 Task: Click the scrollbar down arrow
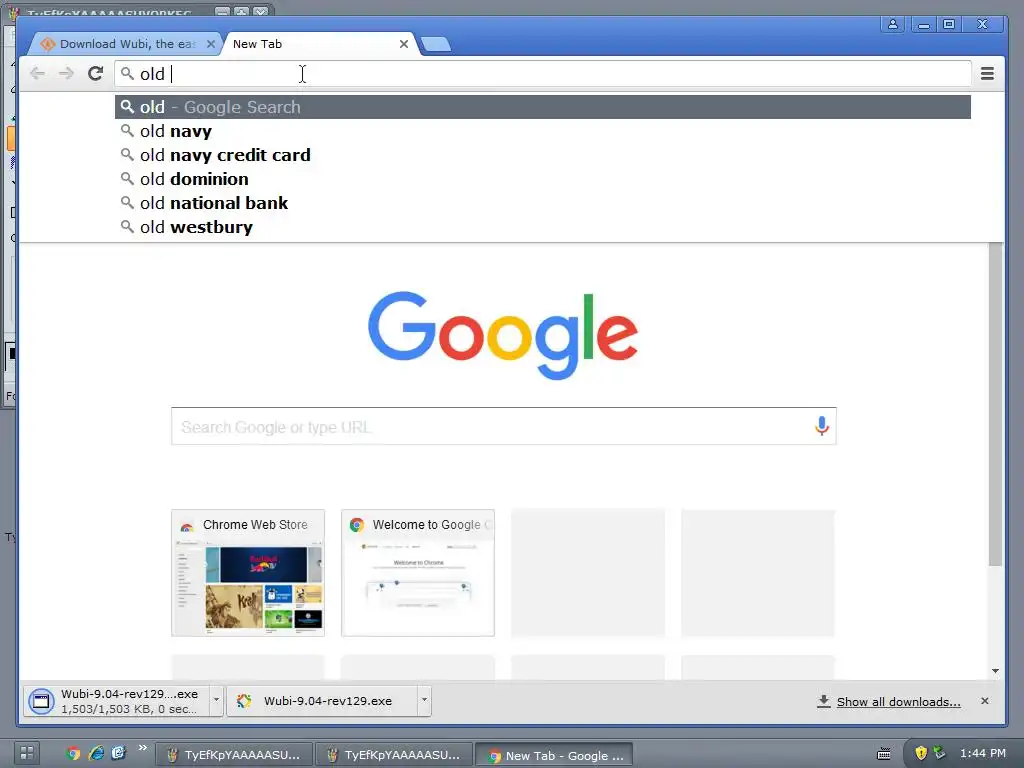[x=995, y=671]
